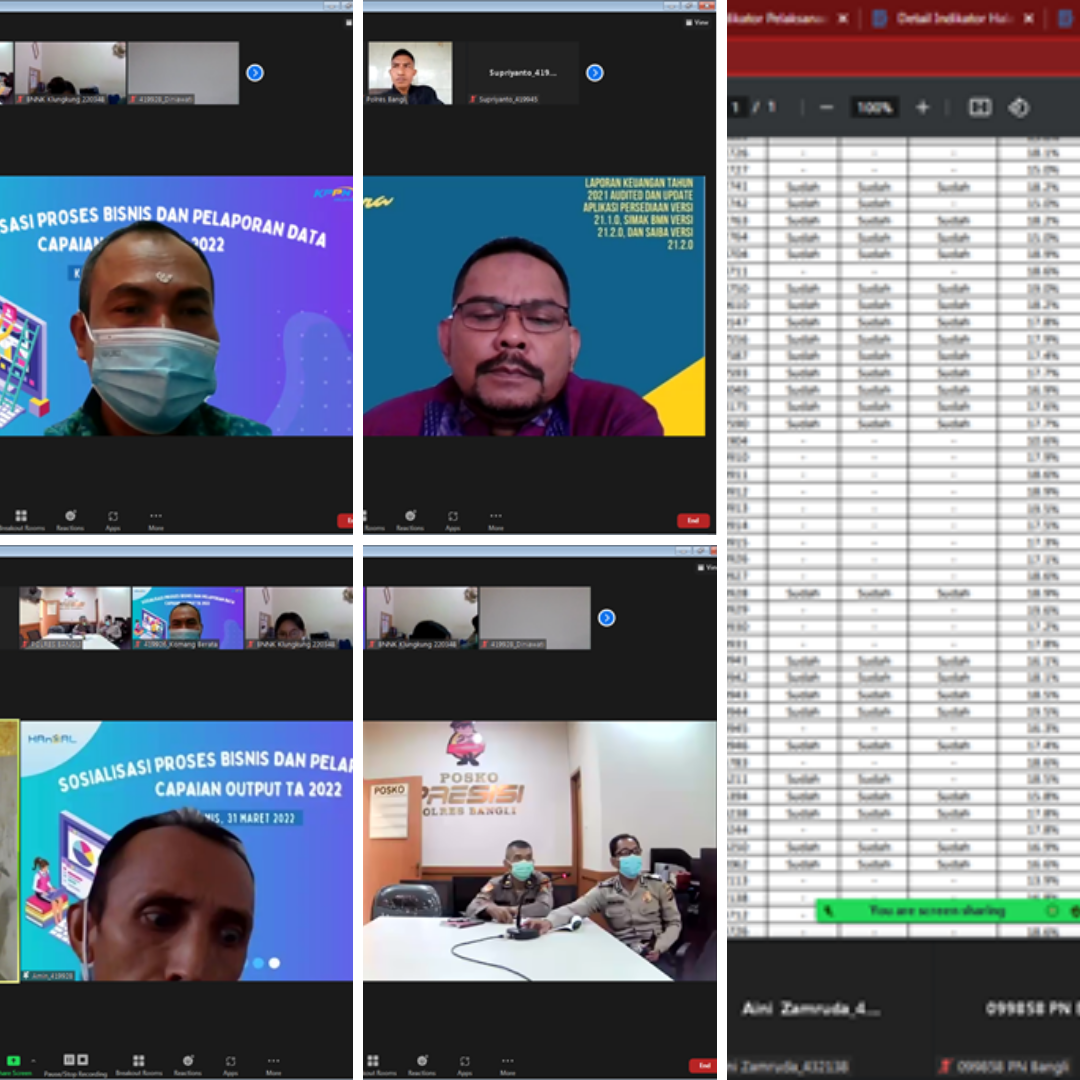Rotate the PDF using the rotate icon
This screenshot has width=1080, height=1080.
pos(1018,107)
